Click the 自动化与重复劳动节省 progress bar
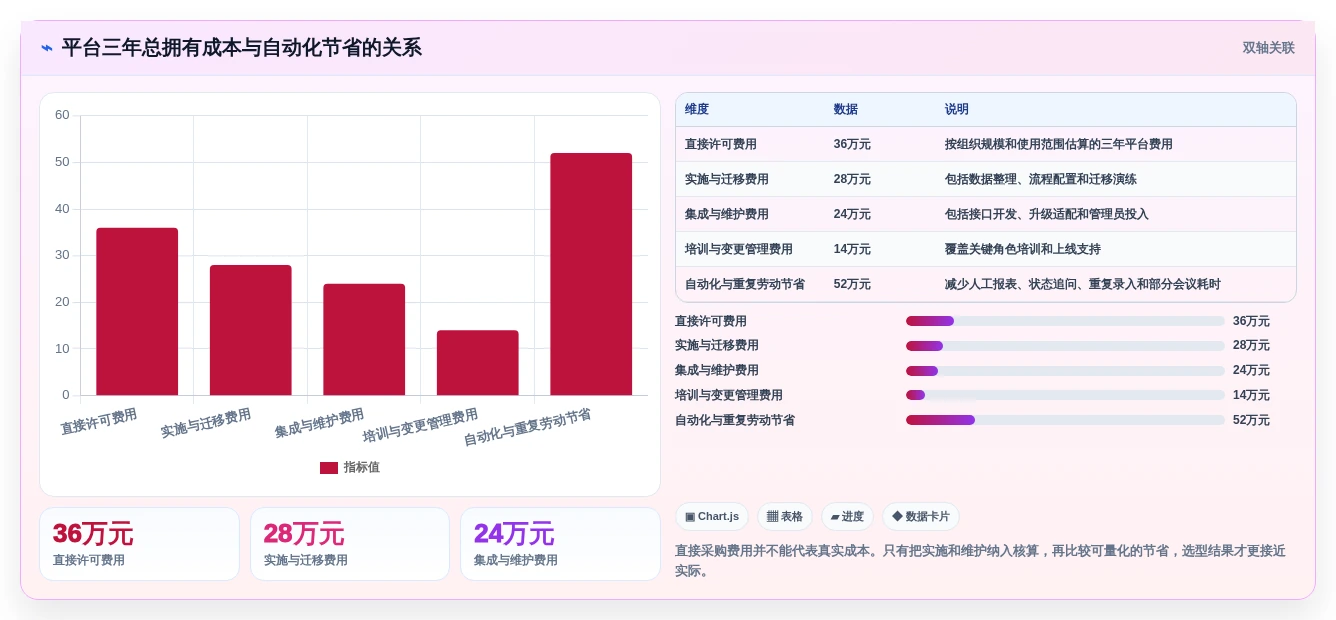 click(1065, 420)
